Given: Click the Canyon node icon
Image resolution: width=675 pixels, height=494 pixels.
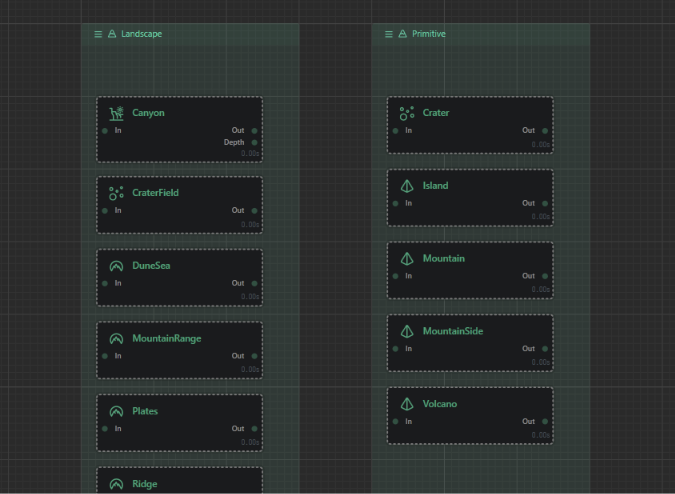Looking at the screenshot, I should click(116, 113).
